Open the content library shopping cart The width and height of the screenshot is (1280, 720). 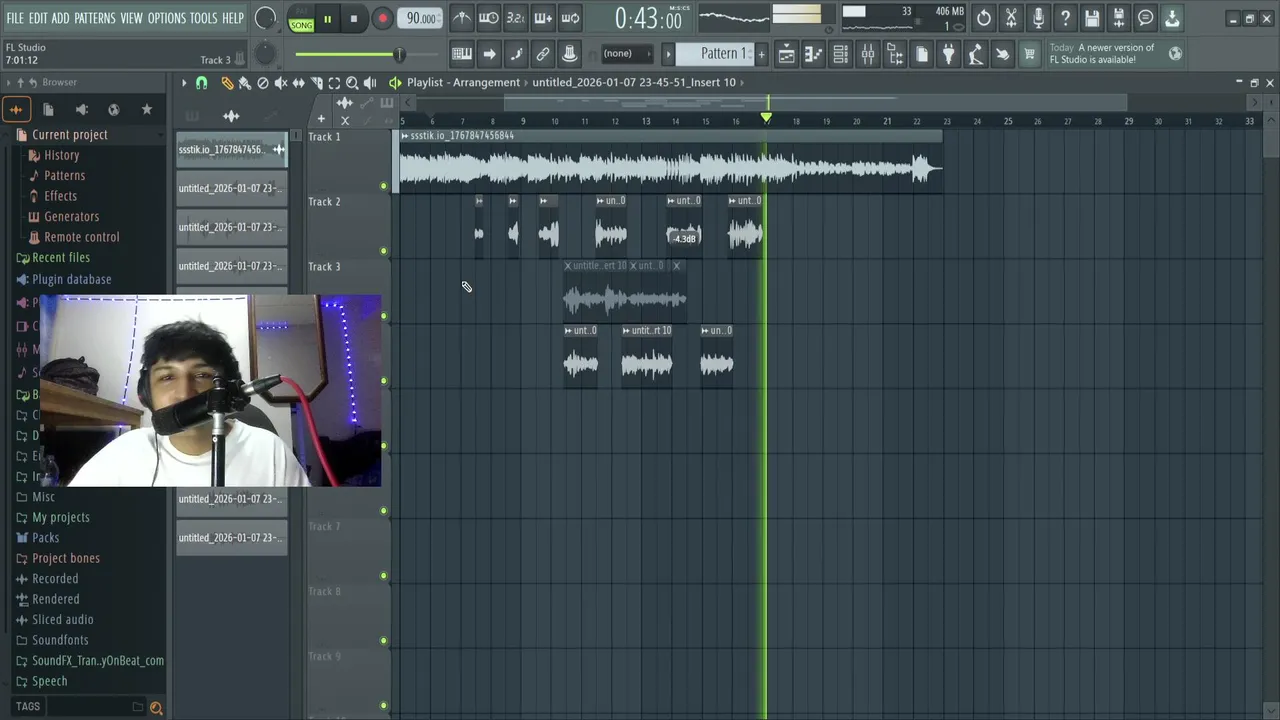[x=1029, y=54]
